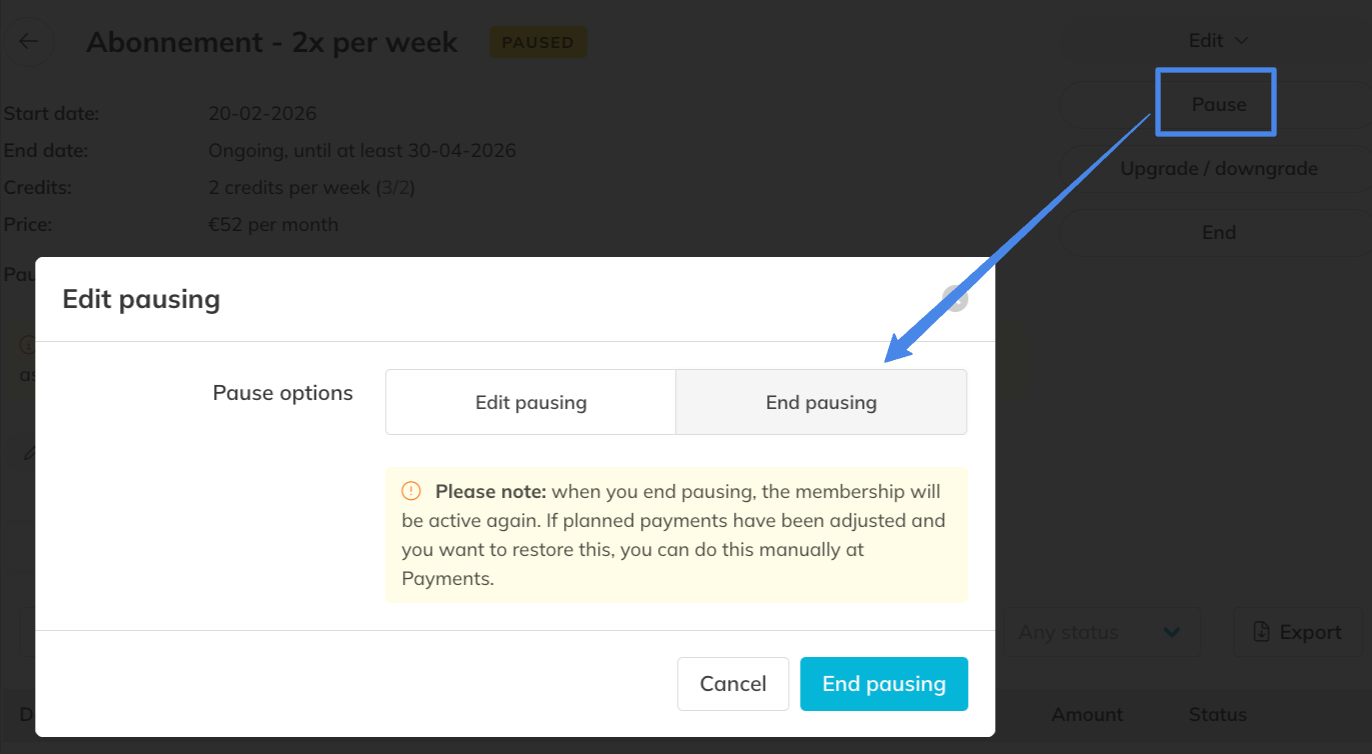Confirm with the blue End pausing button

coord(884,684)
